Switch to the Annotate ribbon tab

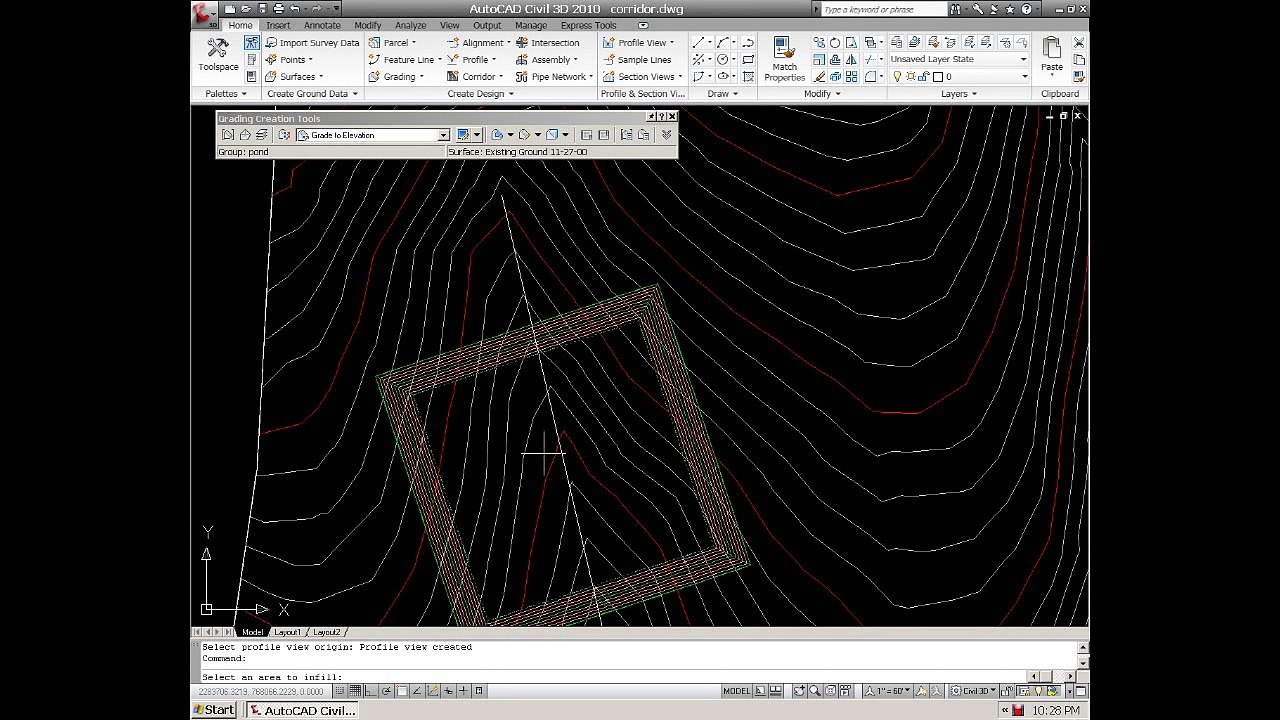click(322, 25)
